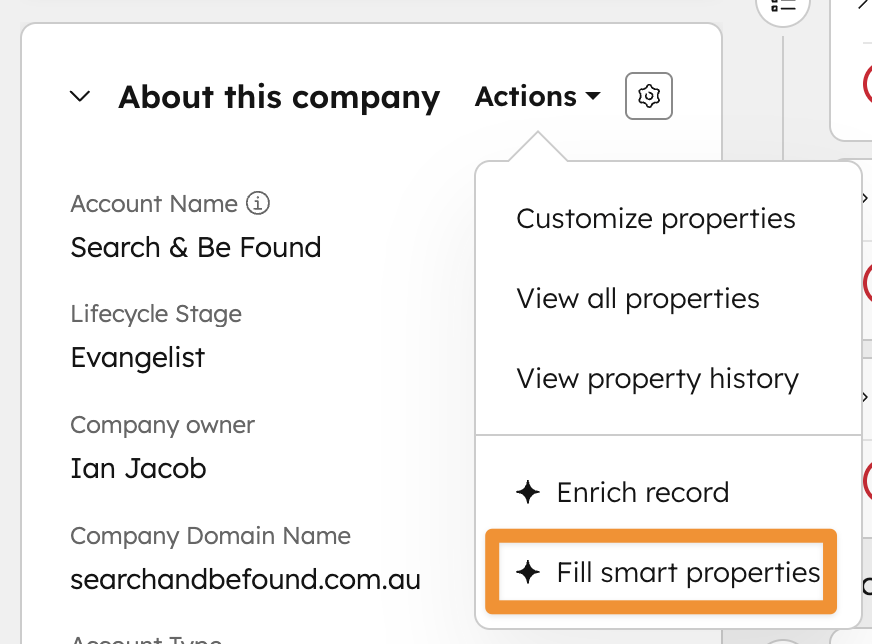Collapse the About this company section

(x=80, y=96)
